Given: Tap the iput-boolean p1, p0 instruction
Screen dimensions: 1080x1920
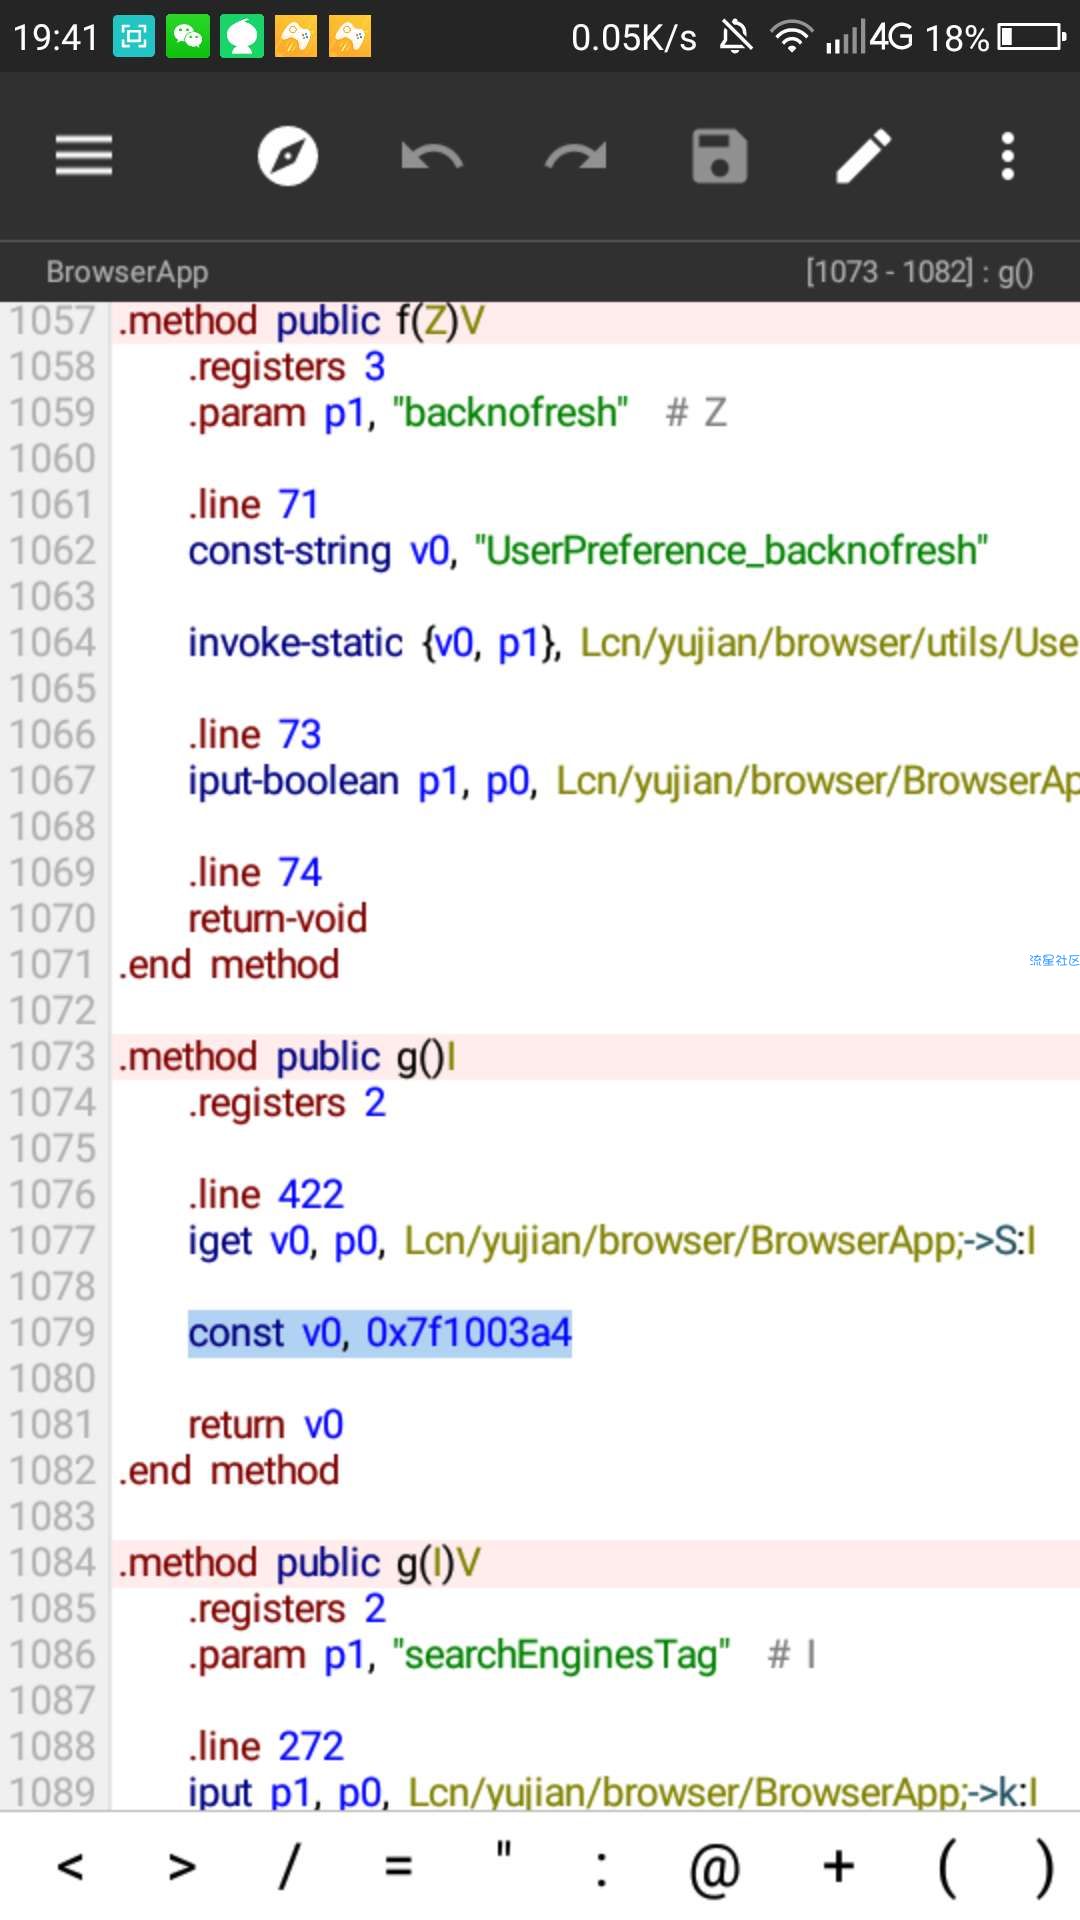Looking at the screenshot, I should tap(634, 781).
